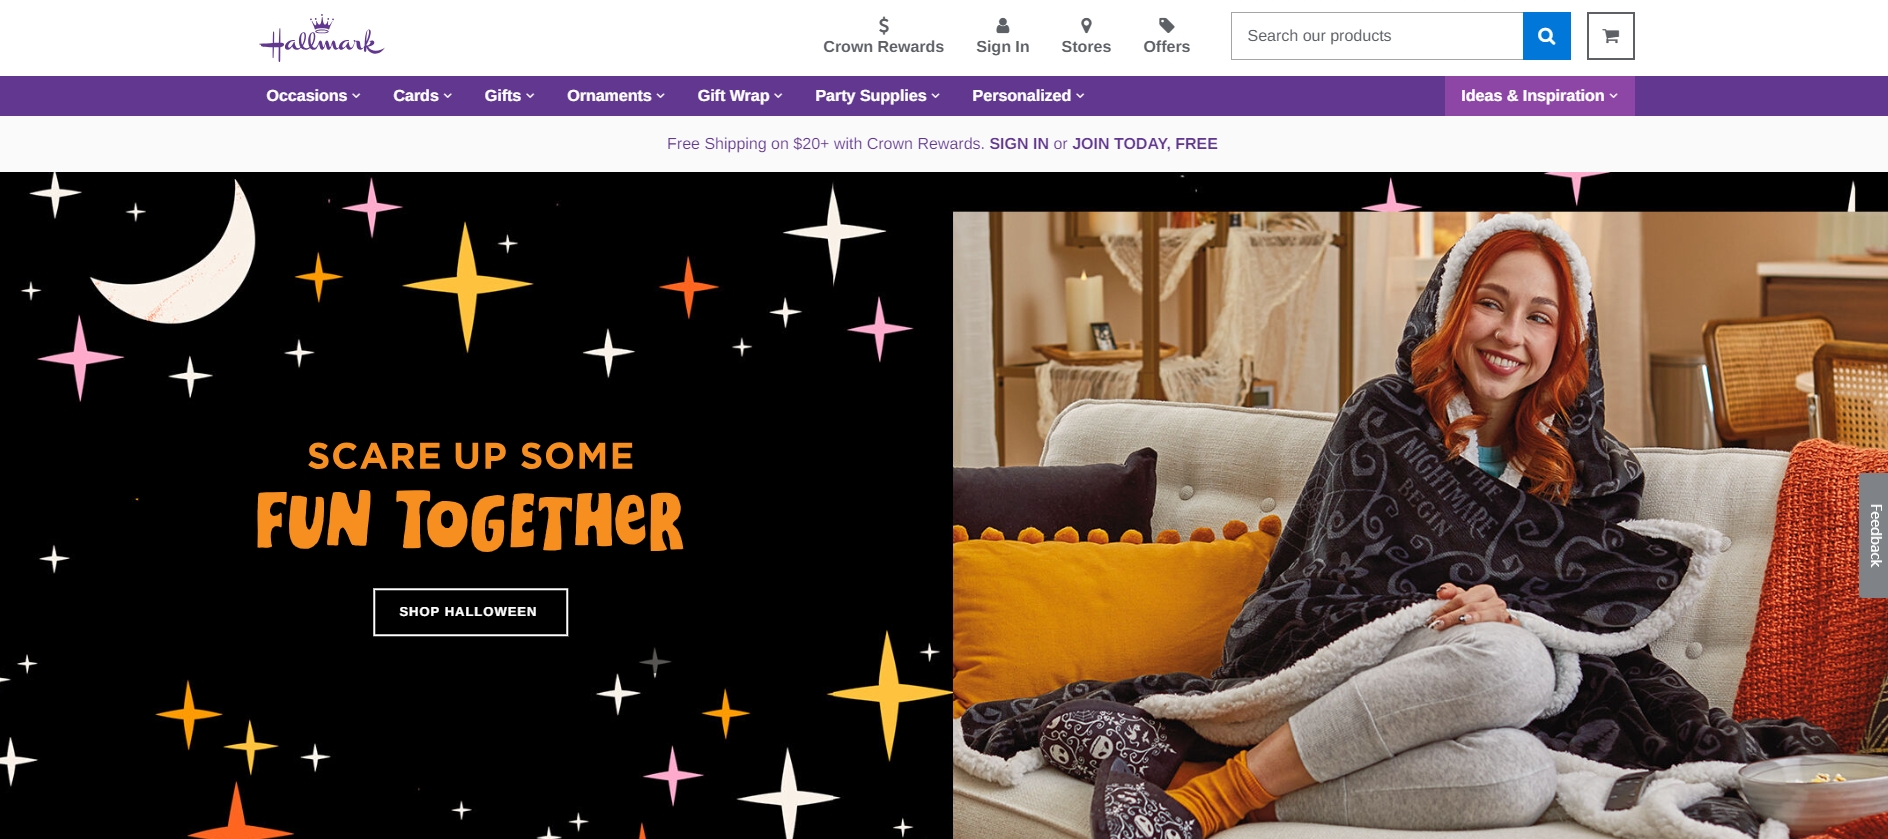Open Crown Rewards dollar icon

click(883, 25)
